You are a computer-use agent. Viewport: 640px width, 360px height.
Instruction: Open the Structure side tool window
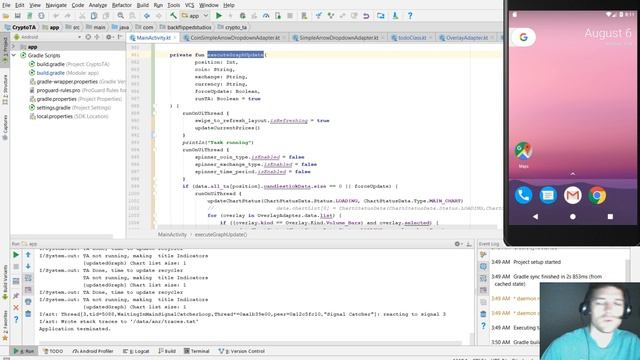pos(5,89)
